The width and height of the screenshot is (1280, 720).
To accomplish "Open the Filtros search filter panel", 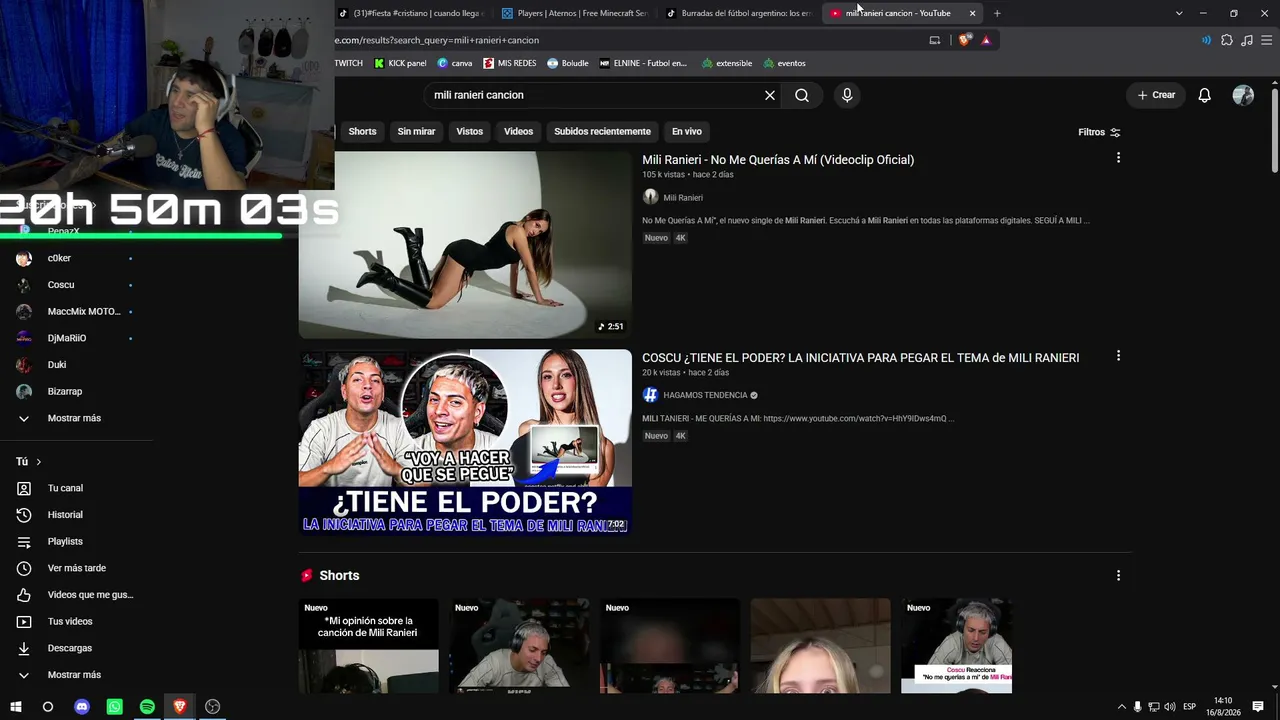I will pyautogui.click(x=1099, y=132).
